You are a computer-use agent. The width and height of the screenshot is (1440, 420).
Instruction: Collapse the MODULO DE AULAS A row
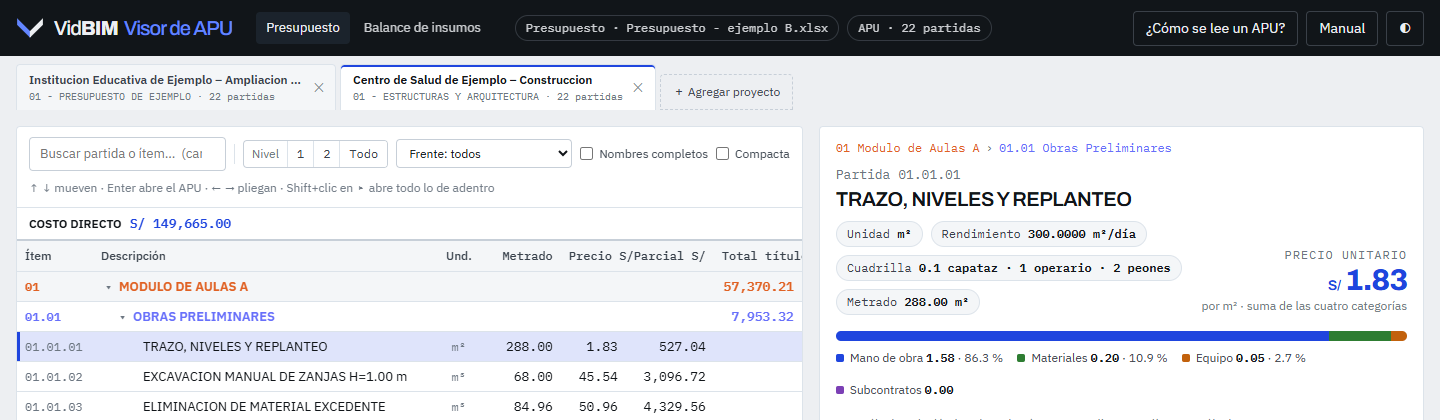point(108,287)
